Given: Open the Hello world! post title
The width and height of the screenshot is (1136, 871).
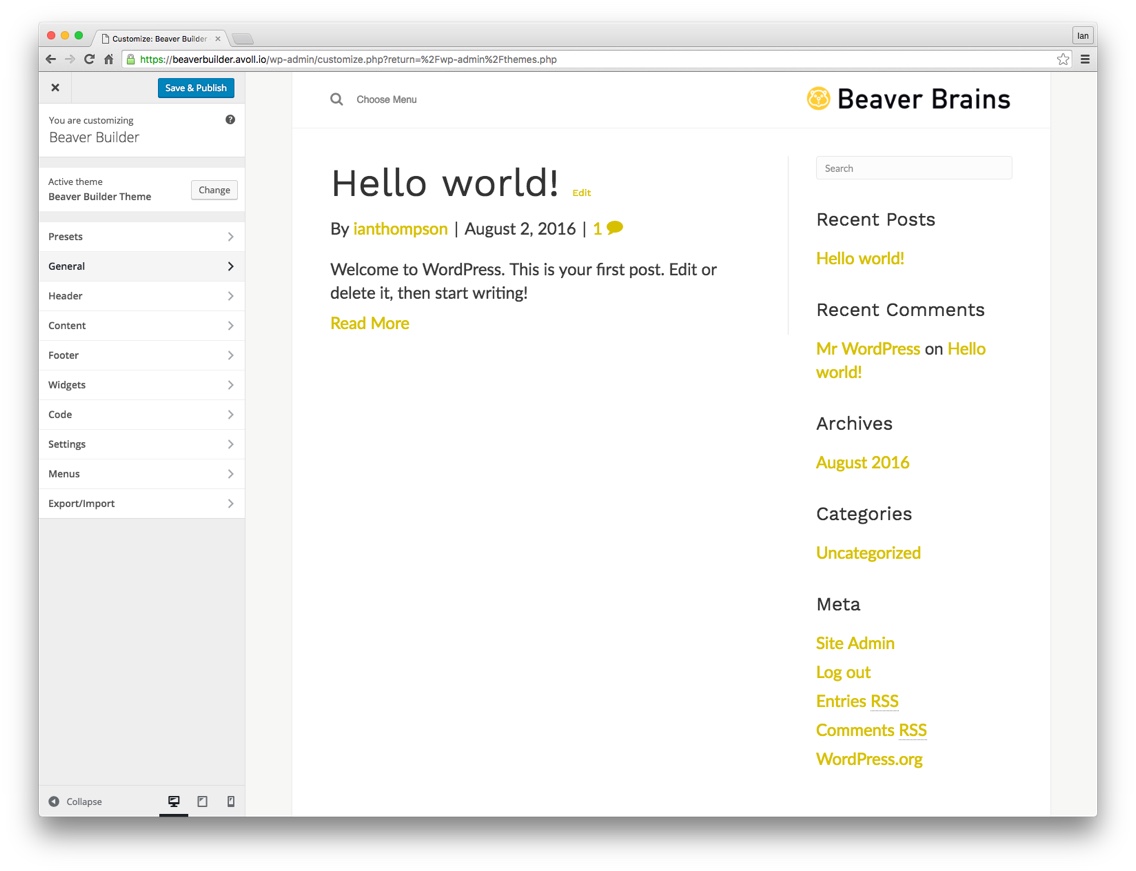Looking at the screenshot, I should (445, 183).
